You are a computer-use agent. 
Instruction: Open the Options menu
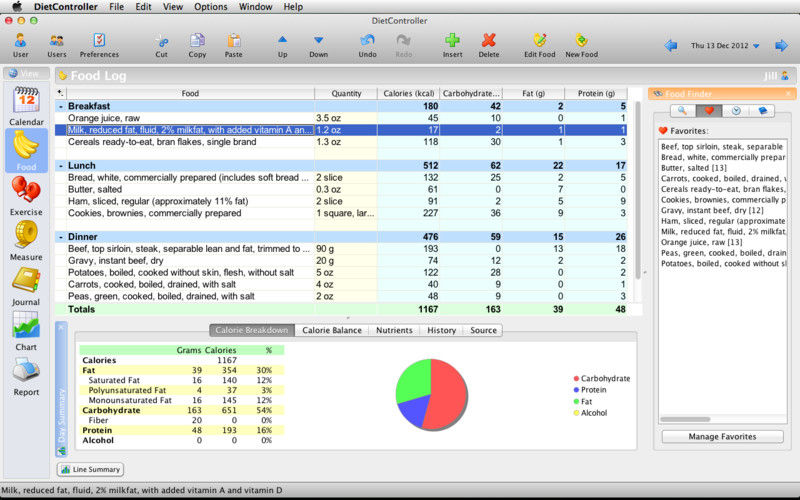tap(211, 7)
